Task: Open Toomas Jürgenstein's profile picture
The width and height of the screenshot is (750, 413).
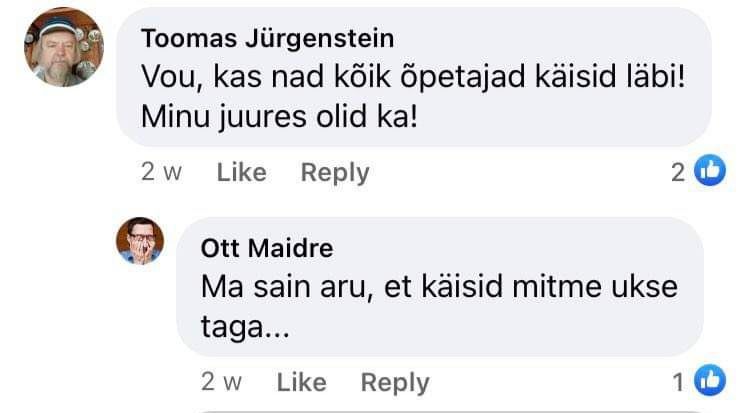Action: coord(63,48)
